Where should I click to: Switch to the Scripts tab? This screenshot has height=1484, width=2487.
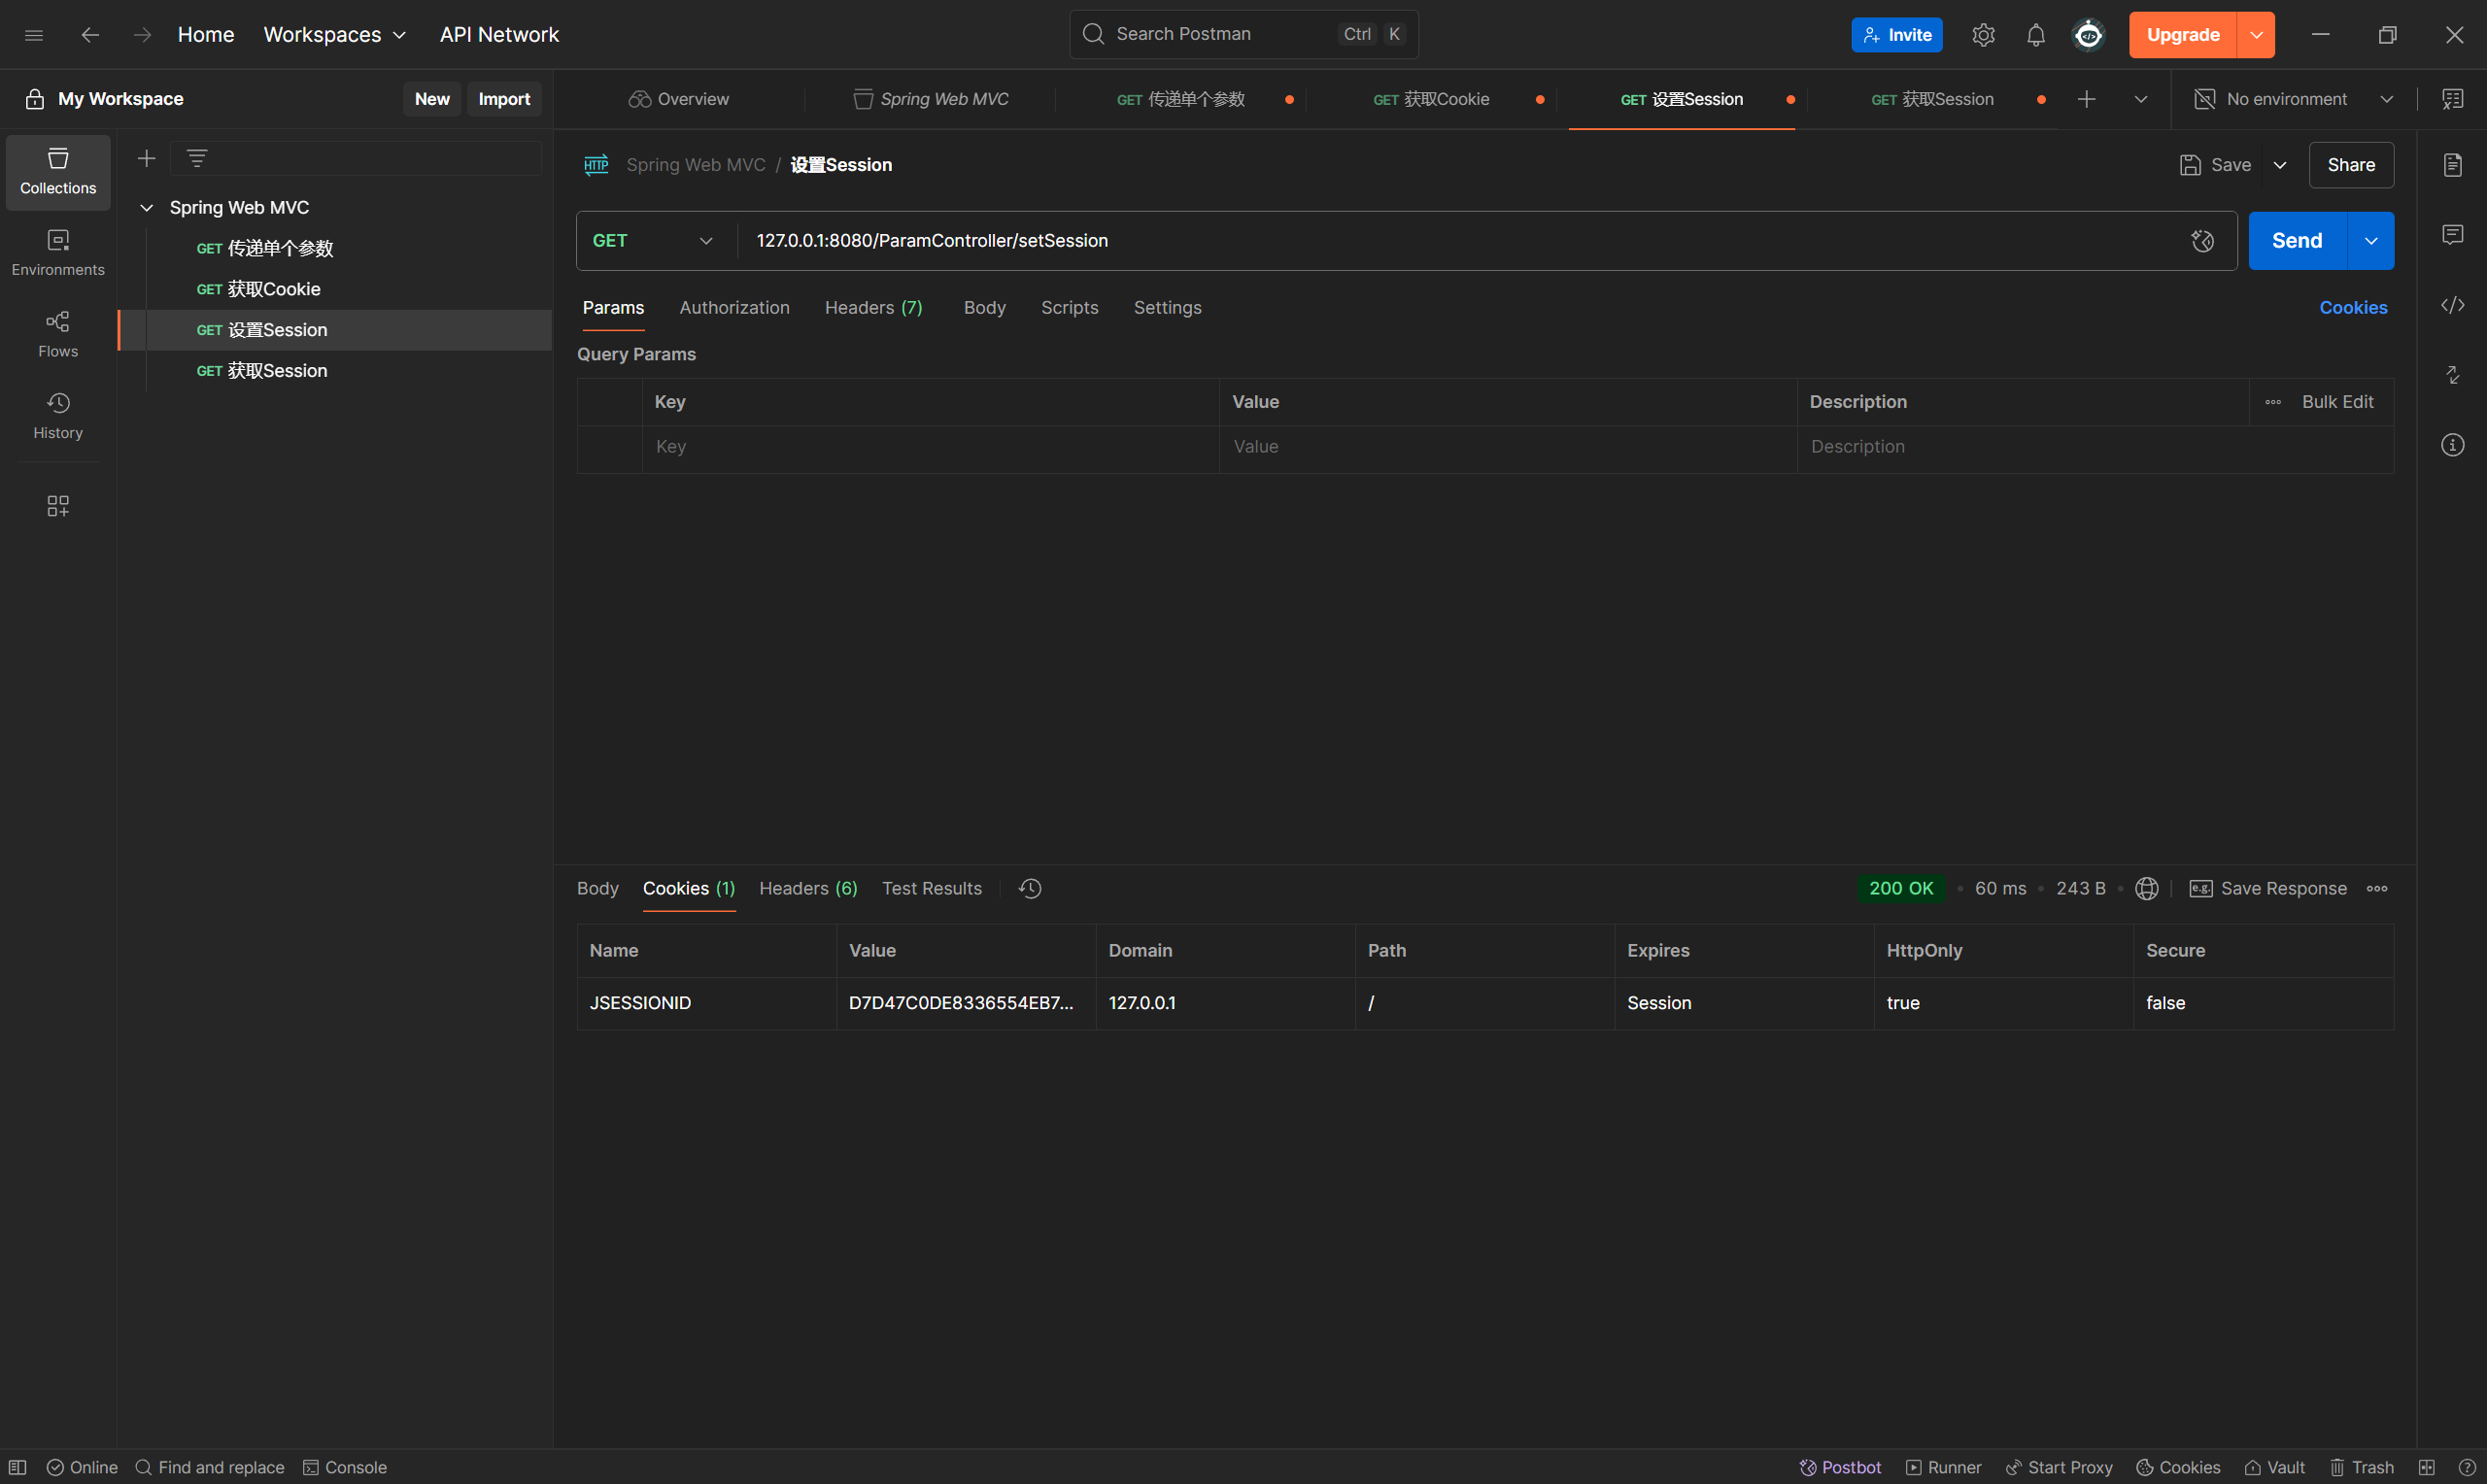point(1069,308)
